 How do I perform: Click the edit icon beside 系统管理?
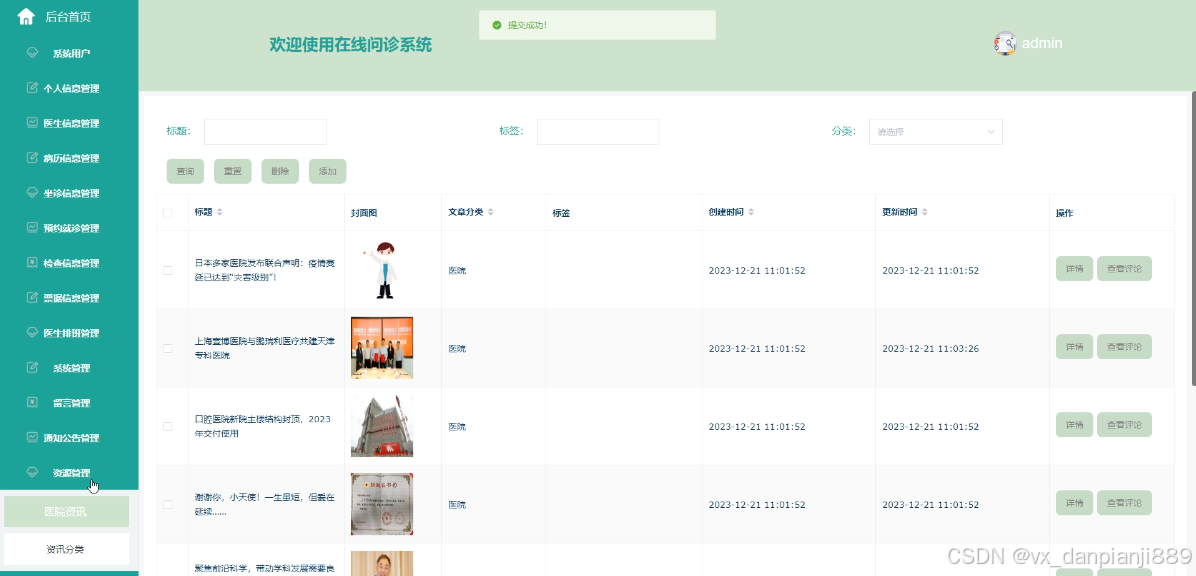click(x=32, y=368)
